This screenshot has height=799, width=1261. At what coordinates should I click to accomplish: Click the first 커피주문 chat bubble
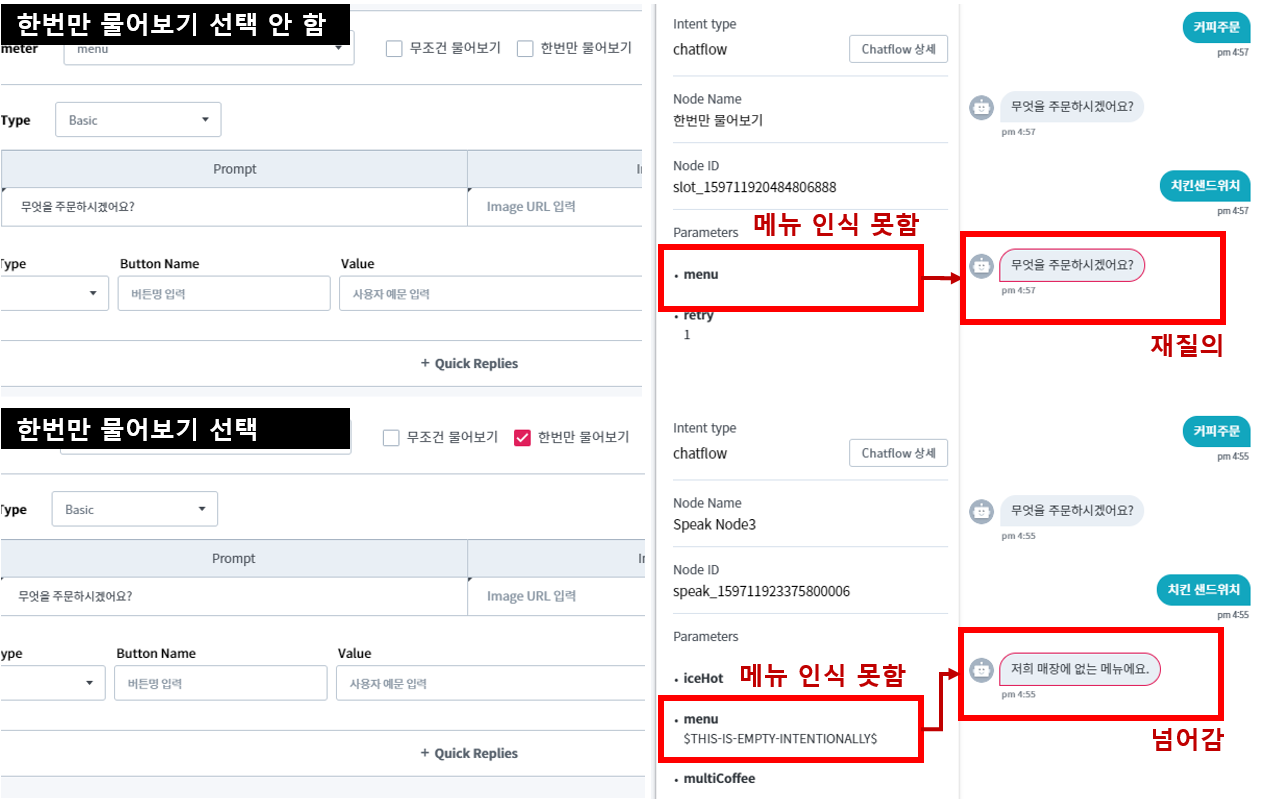point(1216,28)
